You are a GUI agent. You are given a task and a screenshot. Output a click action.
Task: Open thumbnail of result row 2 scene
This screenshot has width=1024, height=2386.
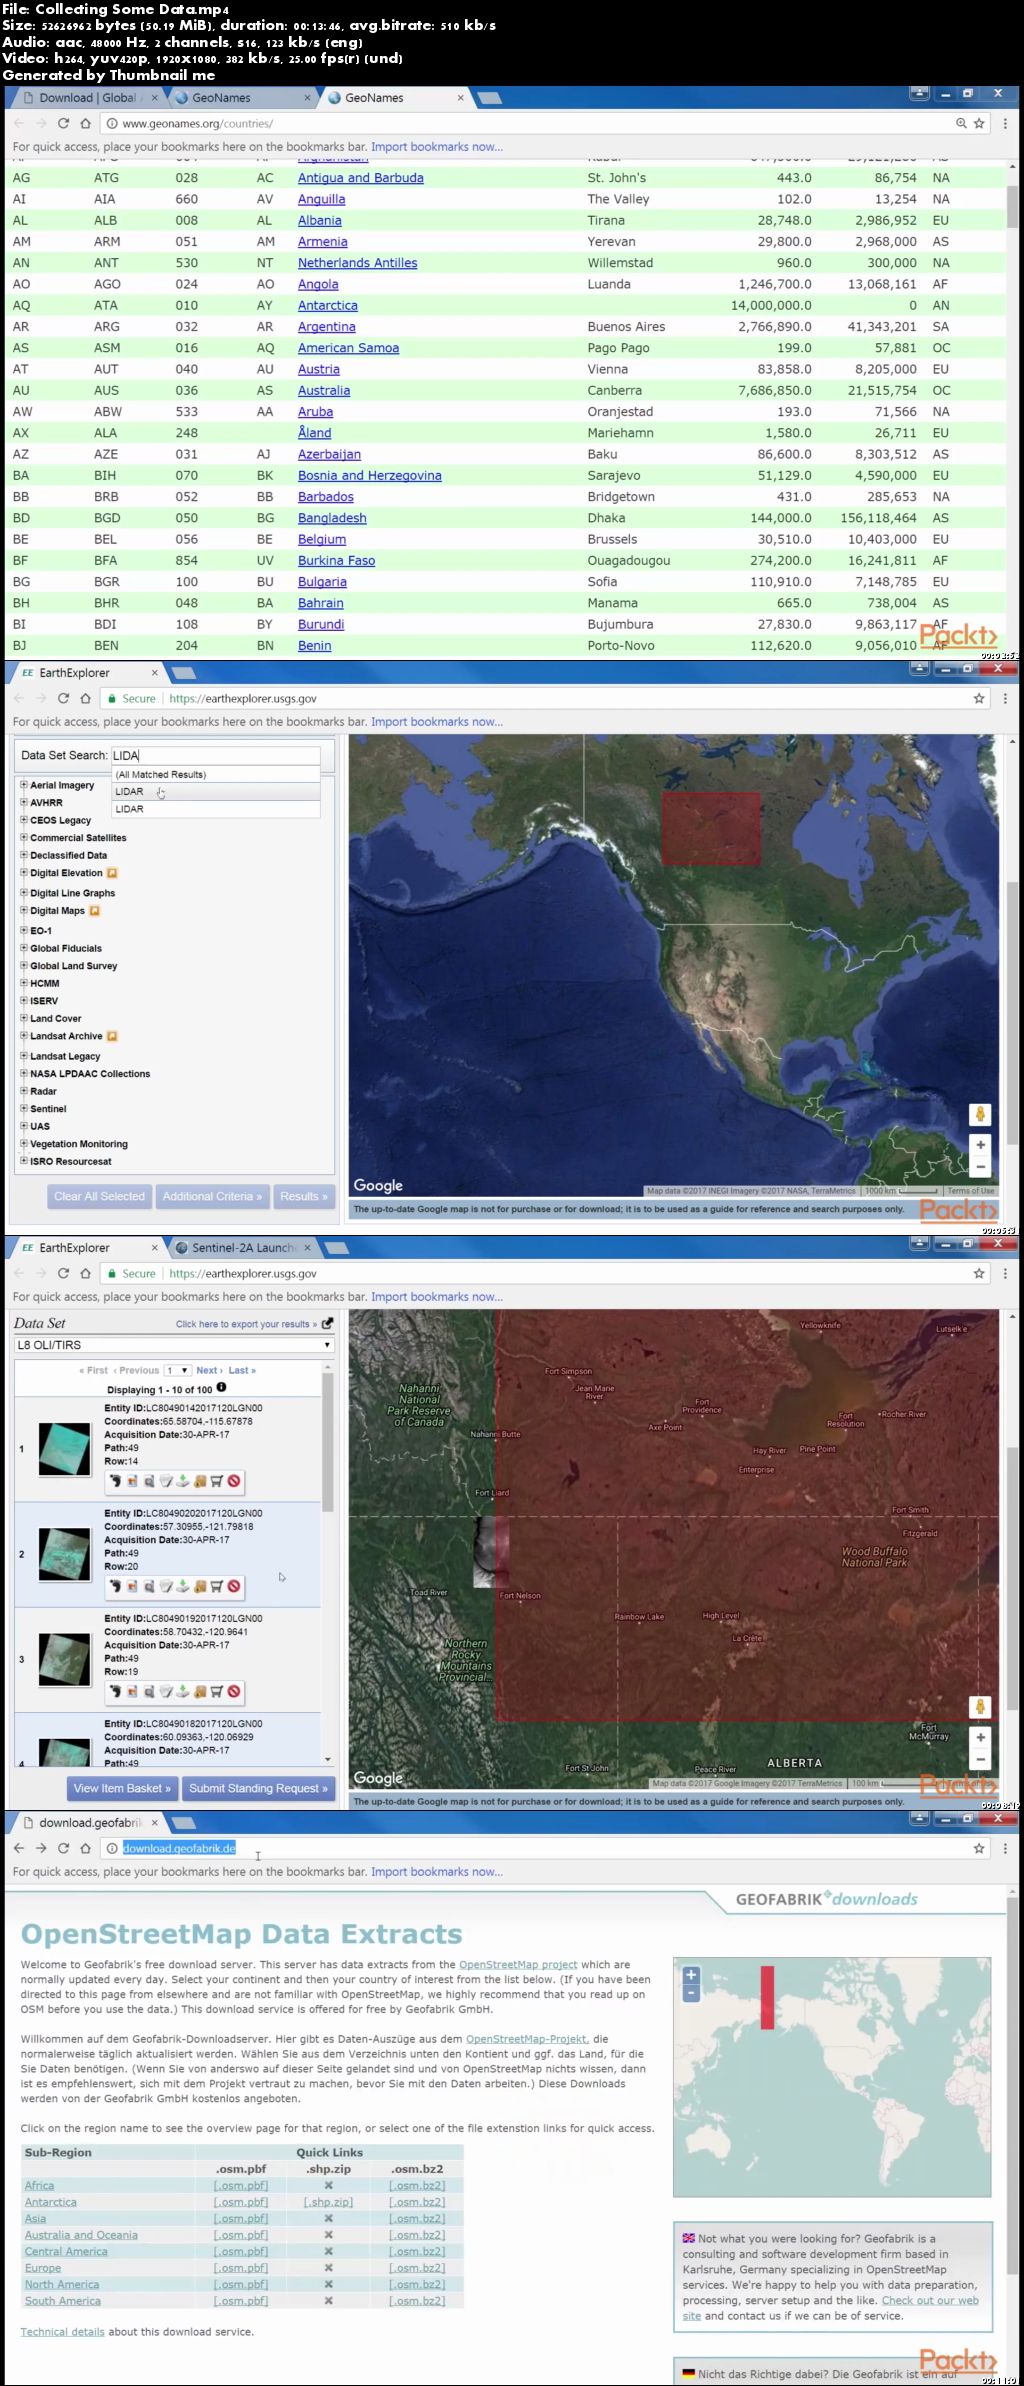pos(64,1554)
